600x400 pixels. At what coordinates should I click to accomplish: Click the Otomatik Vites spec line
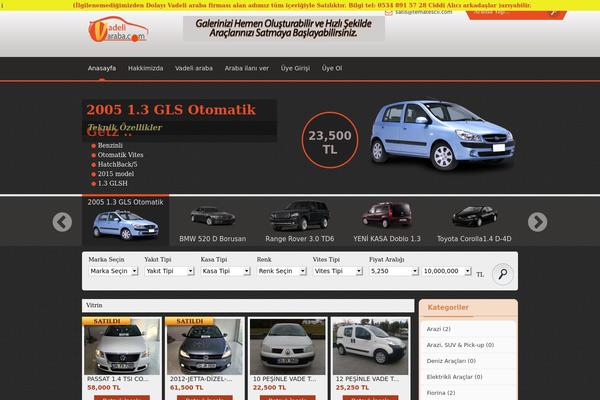121,155
